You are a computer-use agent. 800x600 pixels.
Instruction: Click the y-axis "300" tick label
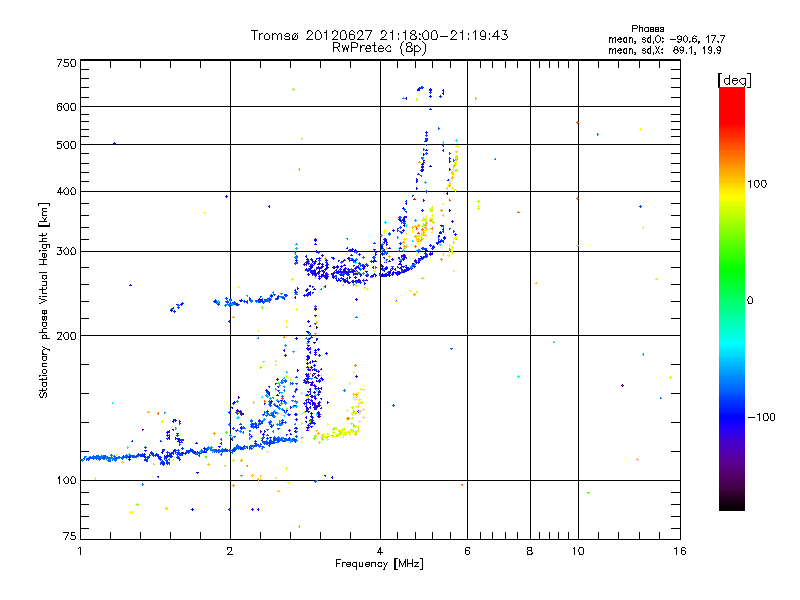tap(66, 252)
